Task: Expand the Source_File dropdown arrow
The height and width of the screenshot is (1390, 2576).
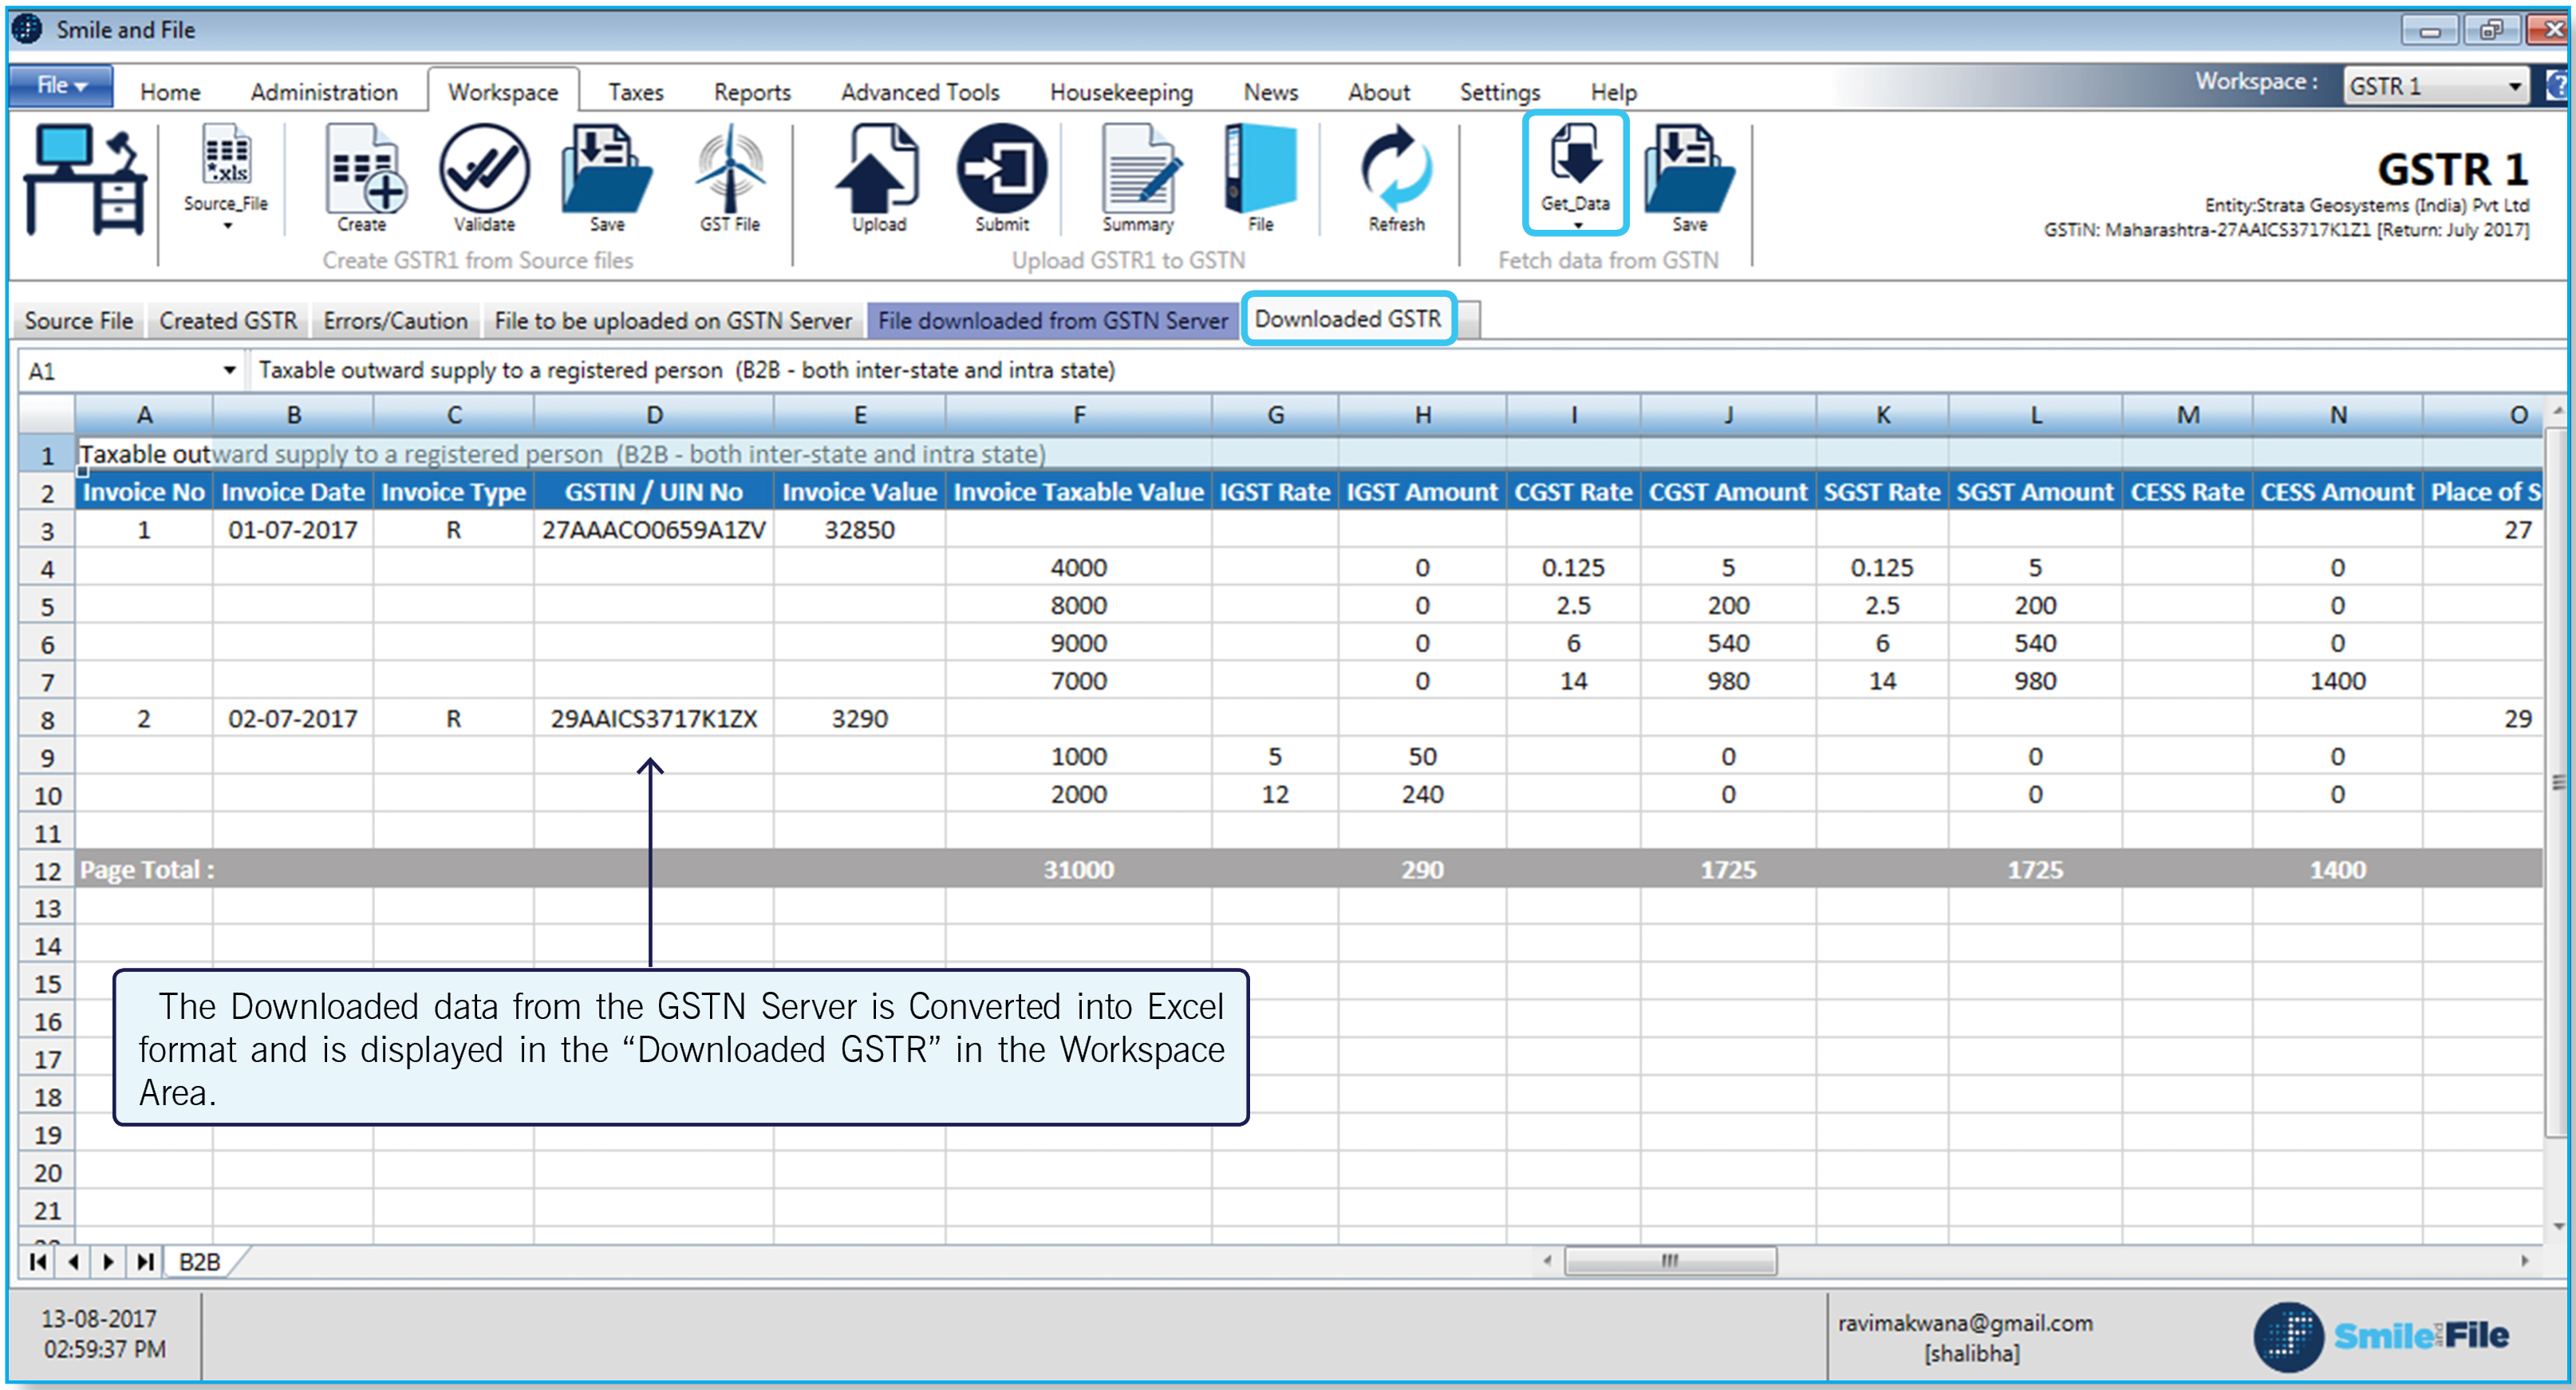Action: coord(227,226)
